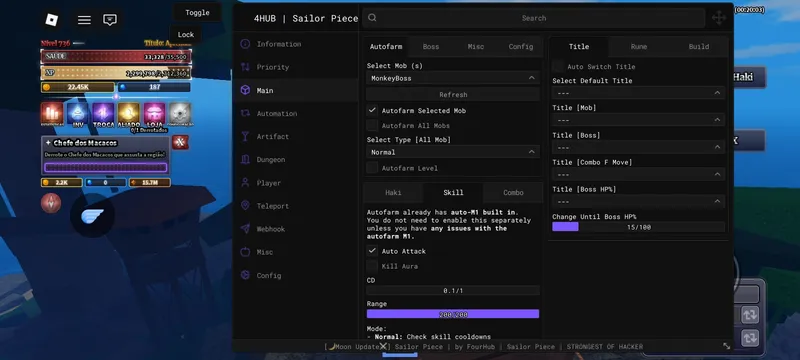Screen dimensions: 800x360
Task: Cancel quest with the red X icon
Action: click(180, 142)
